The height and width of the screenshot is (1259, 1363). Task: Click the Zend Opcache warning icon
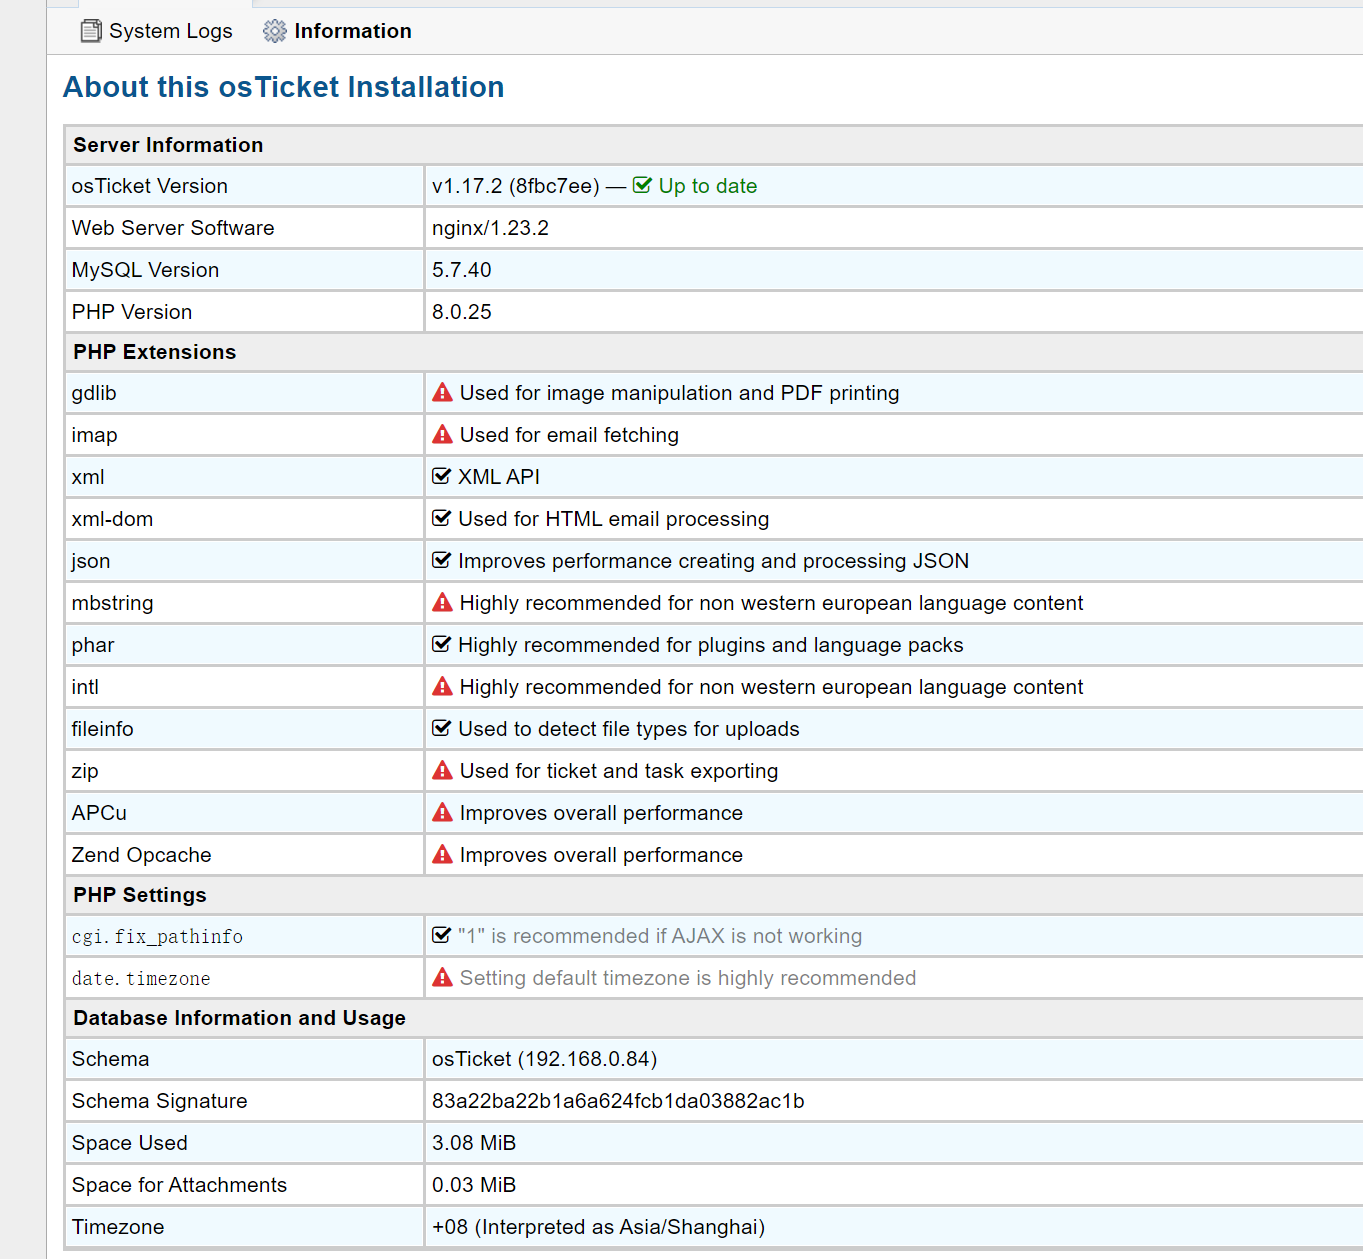click(x=442, y=855)
